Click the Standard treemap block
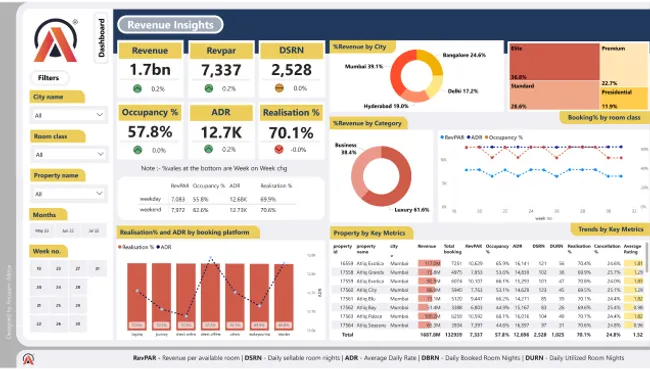The image size is (650, 369). pyautogui.click(x=555, y=95)
